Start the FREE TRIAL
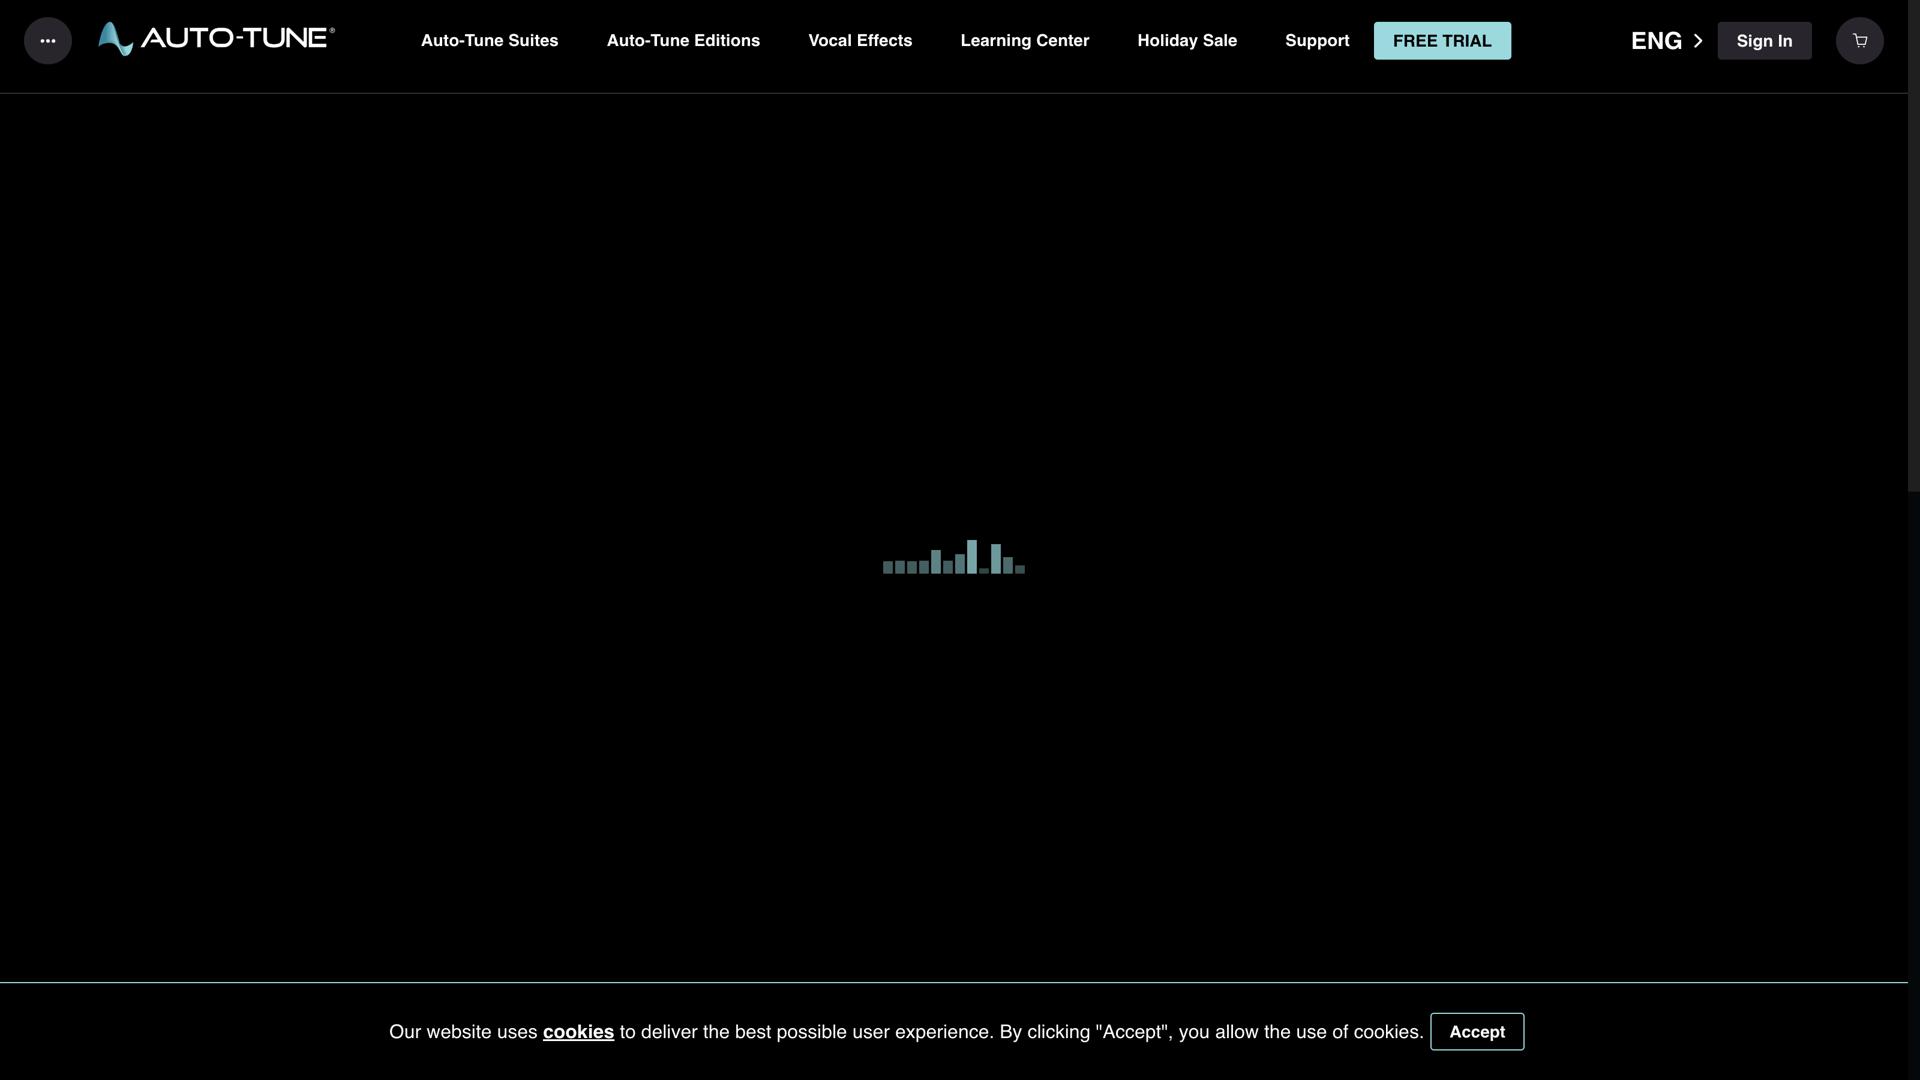Screen dimensions: 1920x1080 [x=1442, y=41]
